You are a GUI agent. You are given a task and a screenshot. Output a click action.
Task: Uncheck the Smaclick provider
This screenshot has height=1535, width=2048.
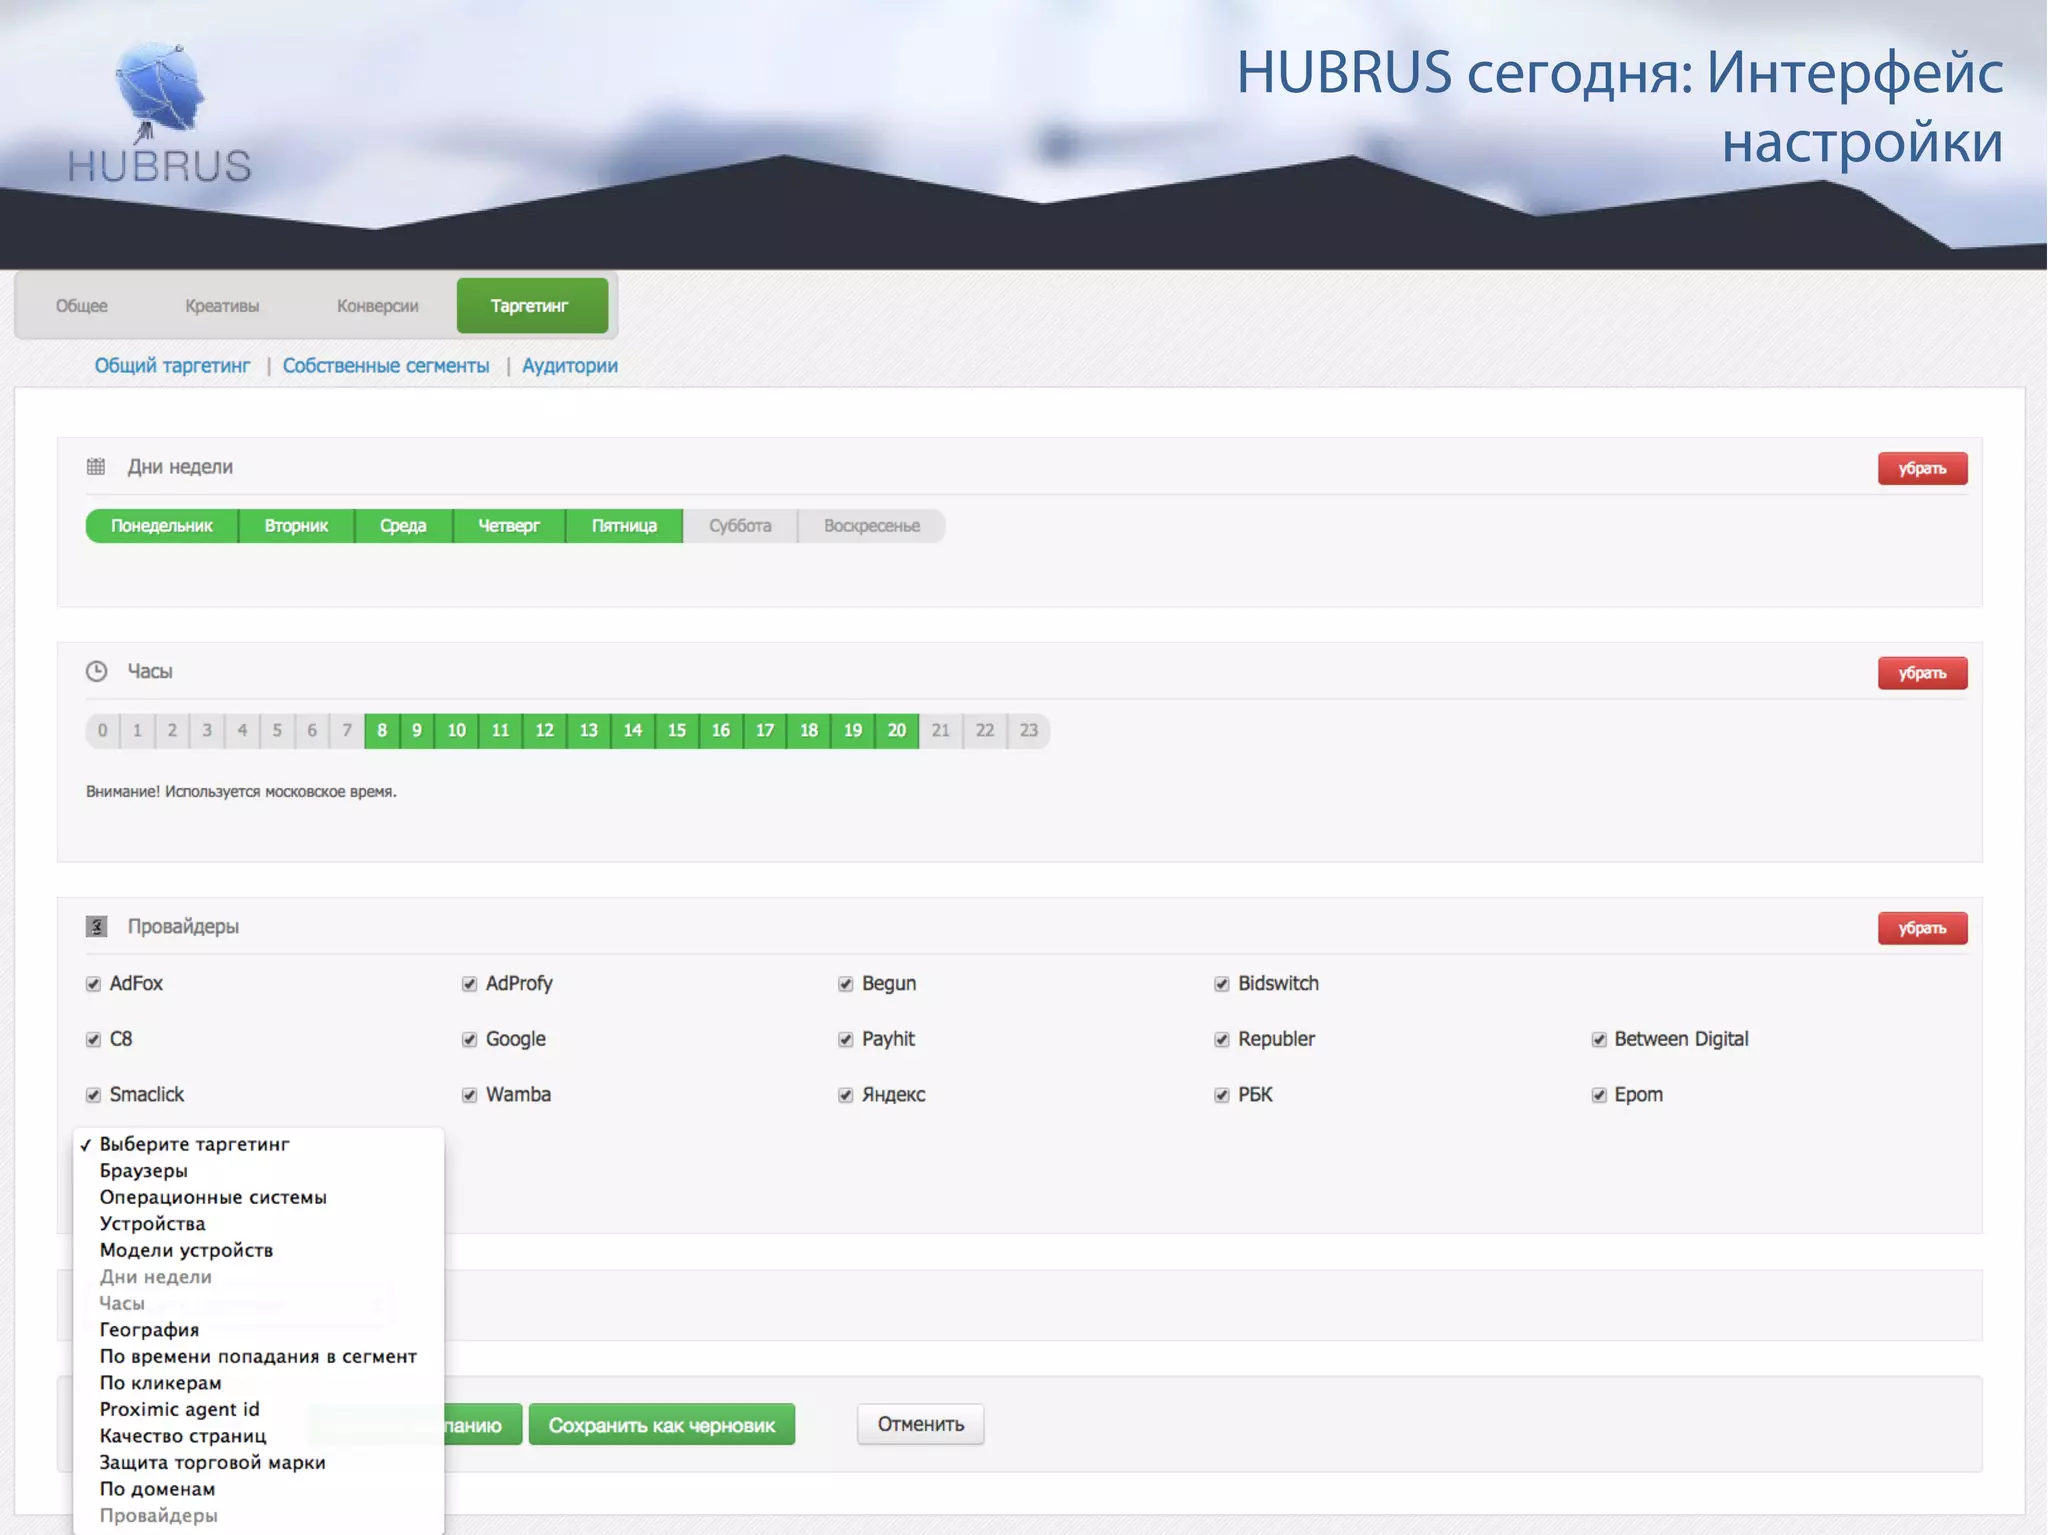click(93, 1095)
